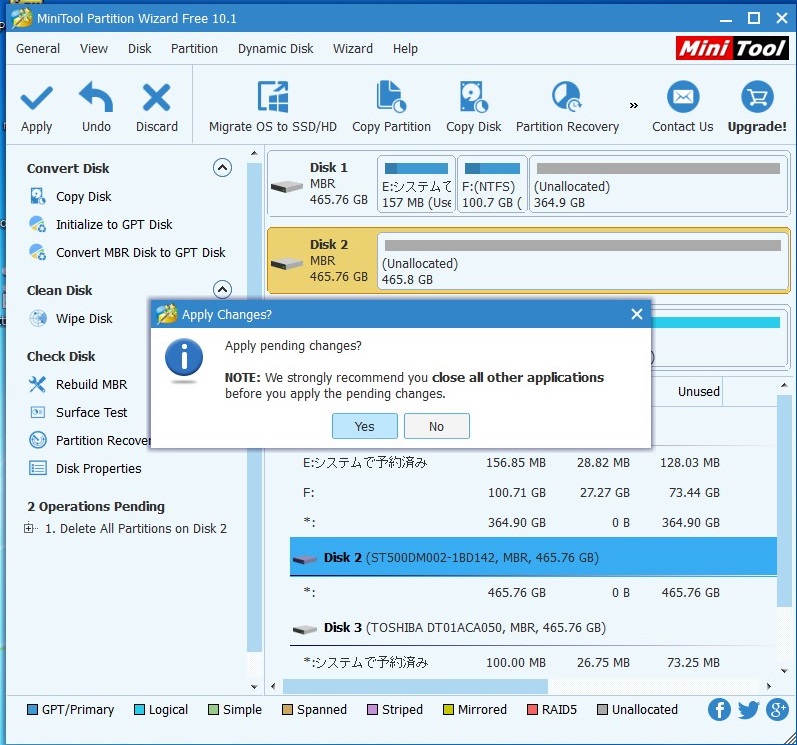The width and height of the screenshot is (797, 745).
Task: Run Surface Test from sidebar
Action: (91, 413)
